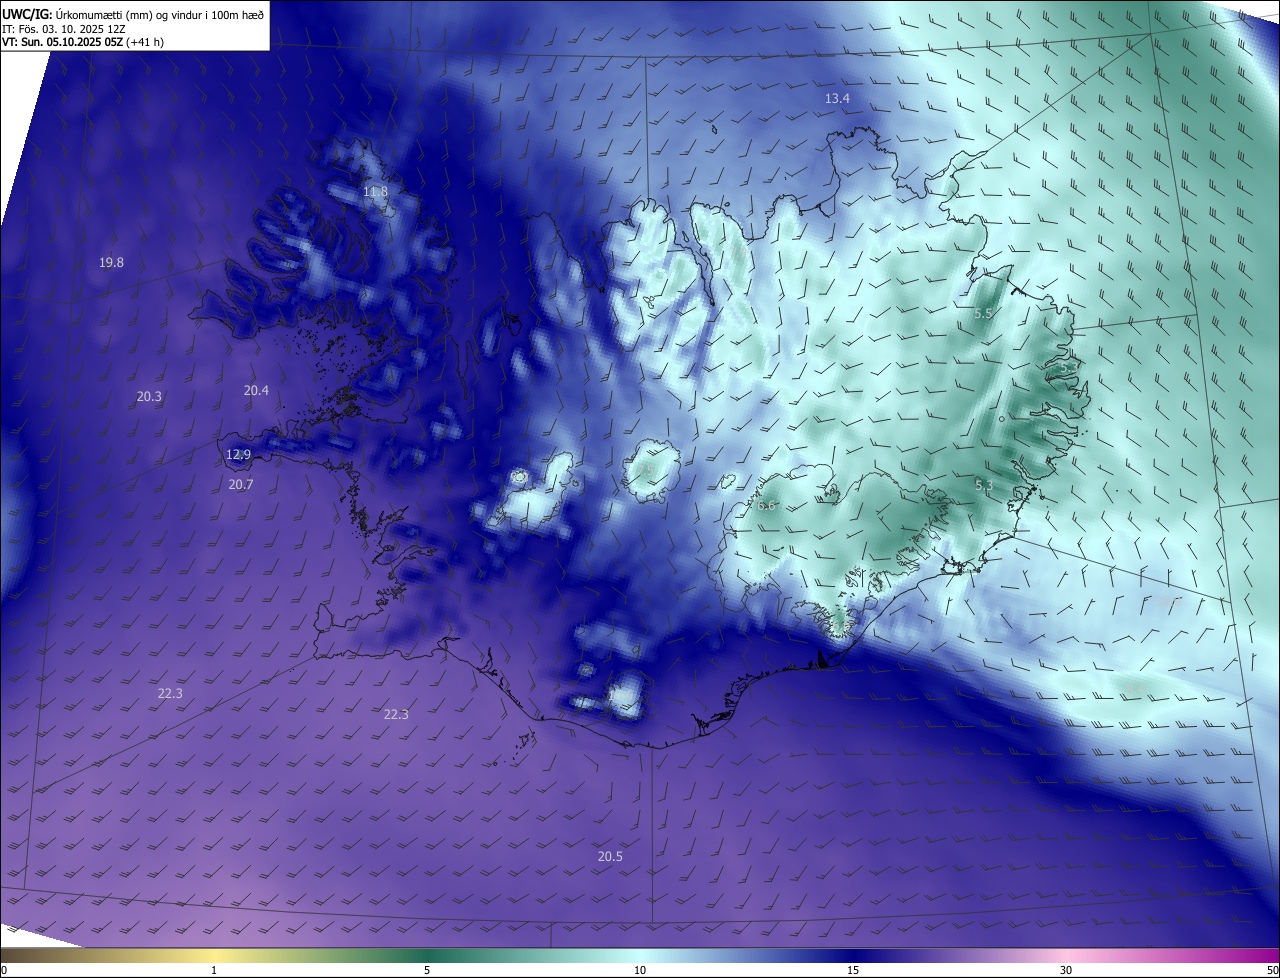Click the '1' tick on the colour scale
Screen dimensions: 1280x978
coord(214,971)
